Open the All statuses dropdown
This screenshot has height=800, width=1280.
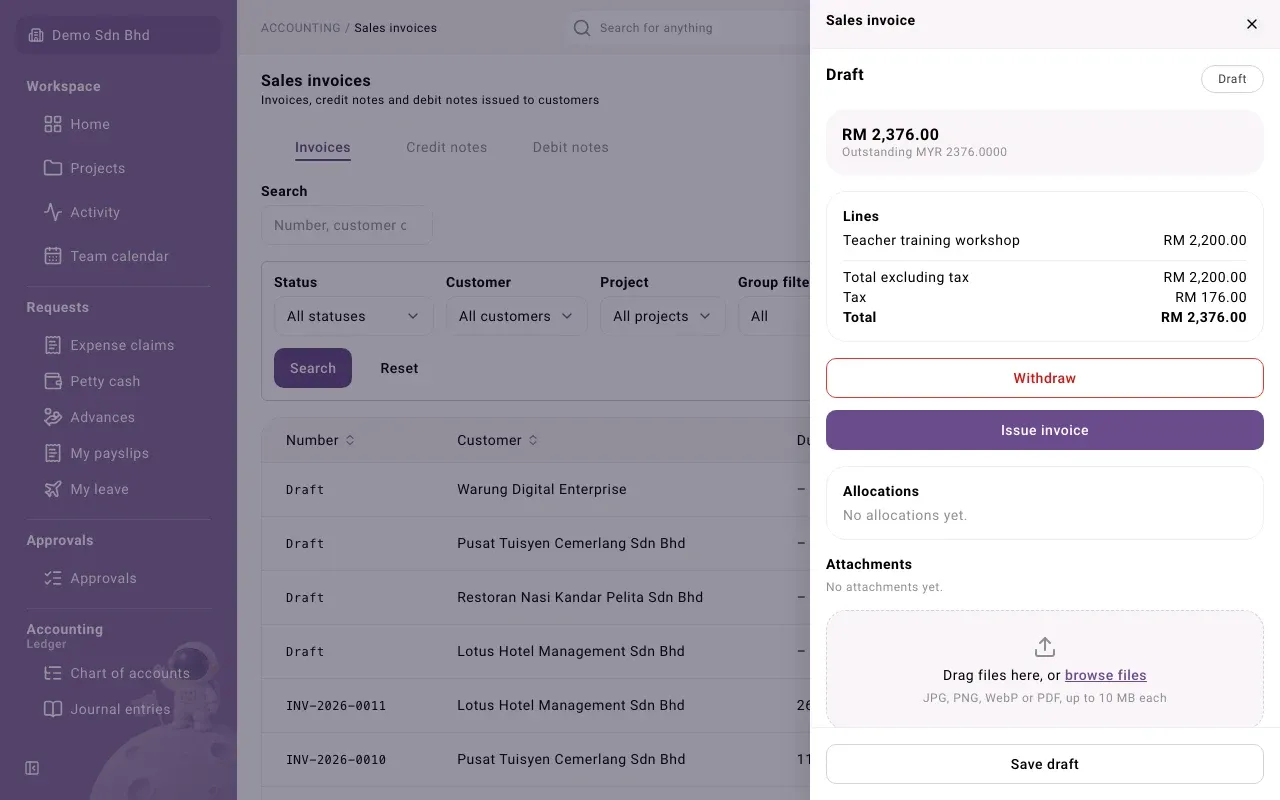tap(353, 316)
